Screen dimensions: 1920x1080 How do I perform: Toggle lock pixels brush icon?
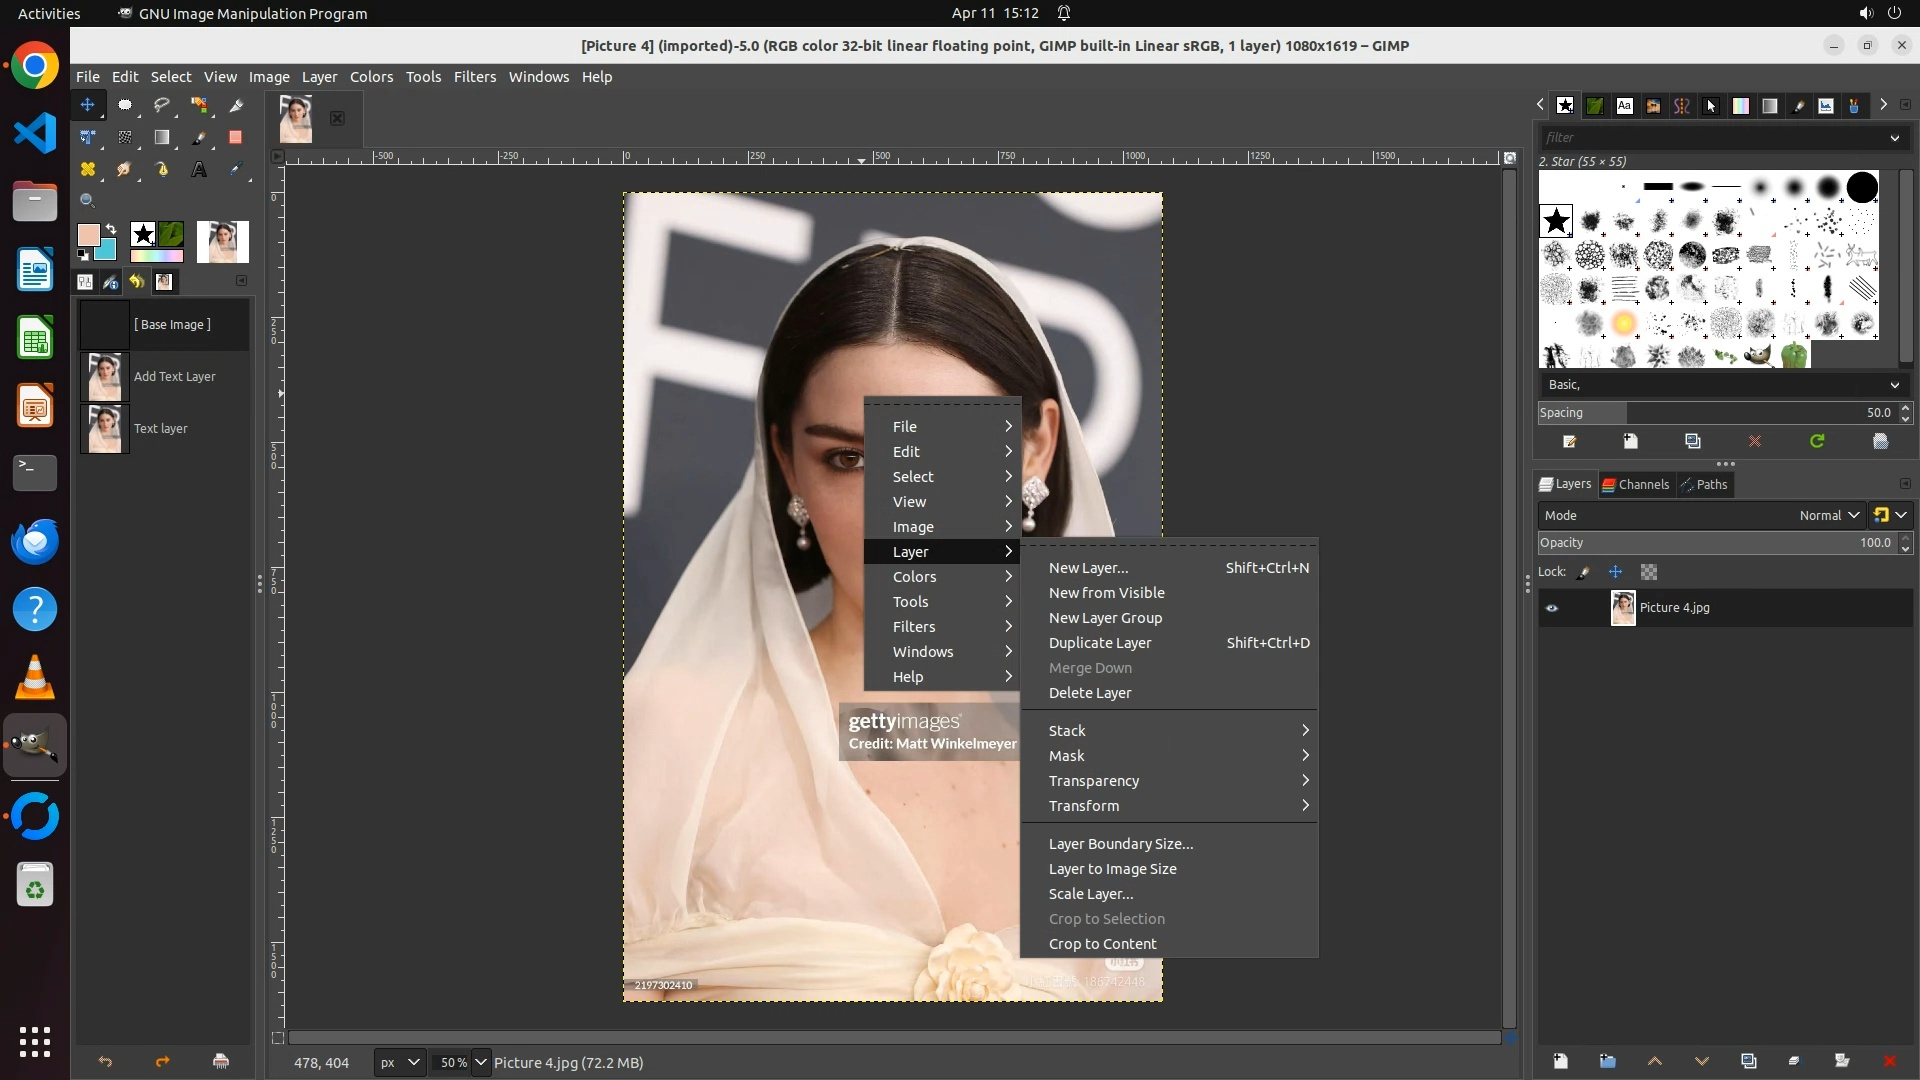(1583, 572)
